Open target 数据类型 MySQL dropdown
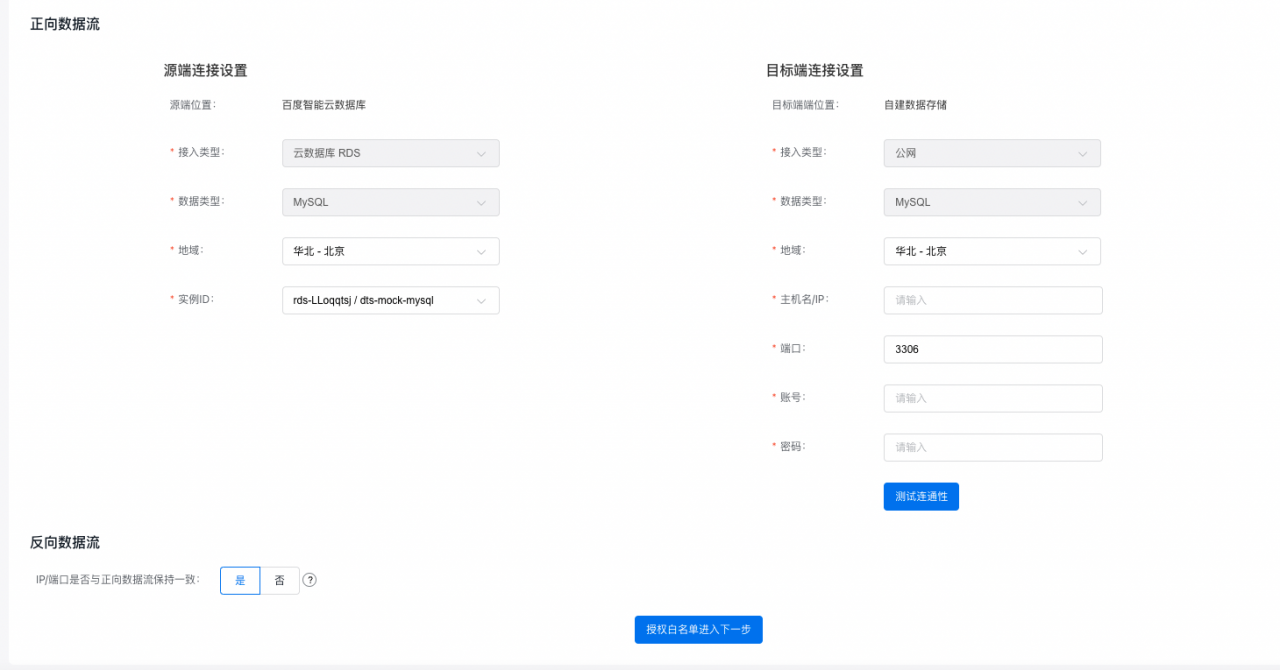Viewport: 1280px width, 670px height. (x=991, y=202)
